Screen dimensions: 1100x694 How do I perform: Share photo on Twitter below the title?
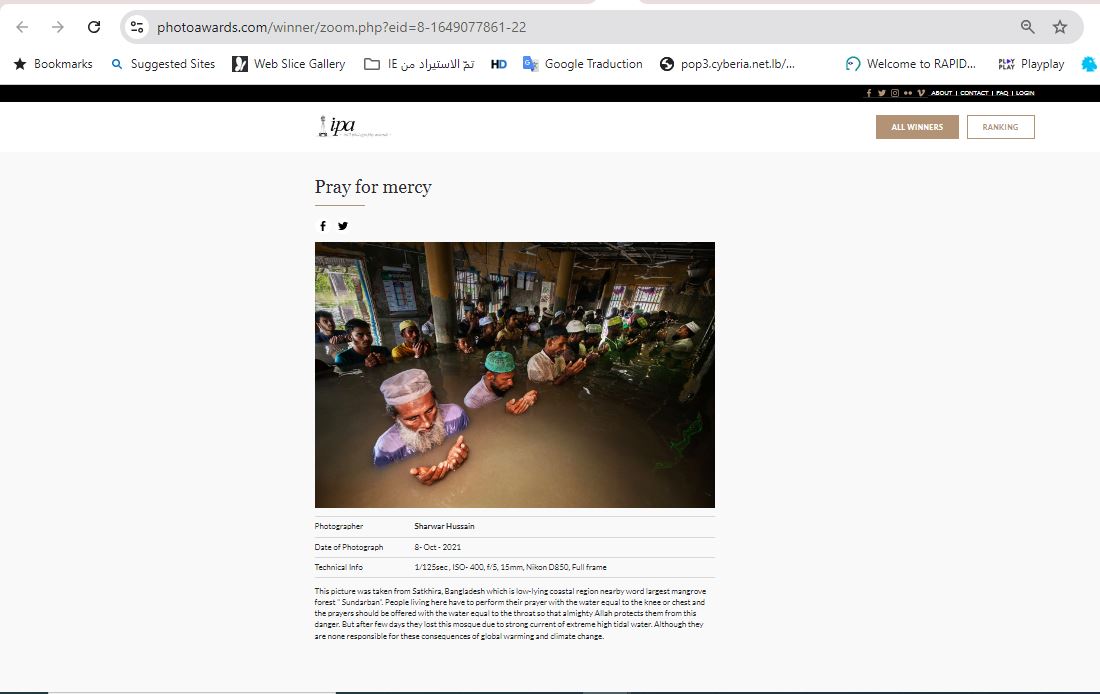(342, 226)
